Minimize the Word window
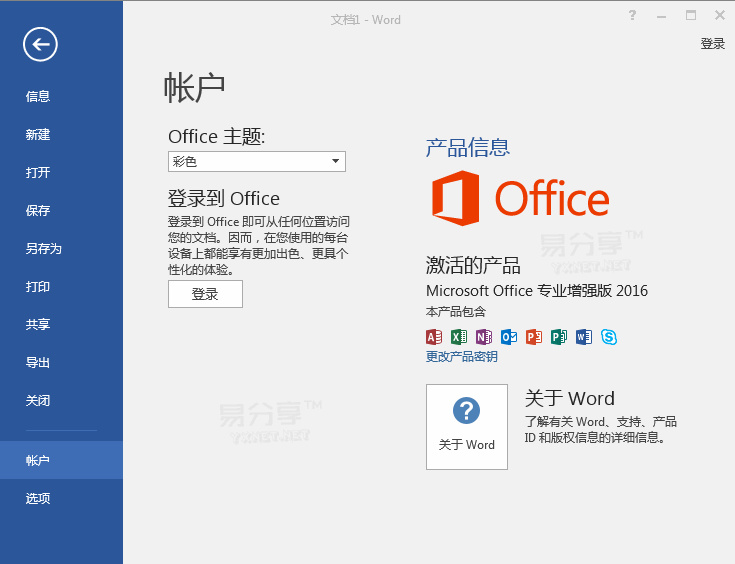 [661, 16]
